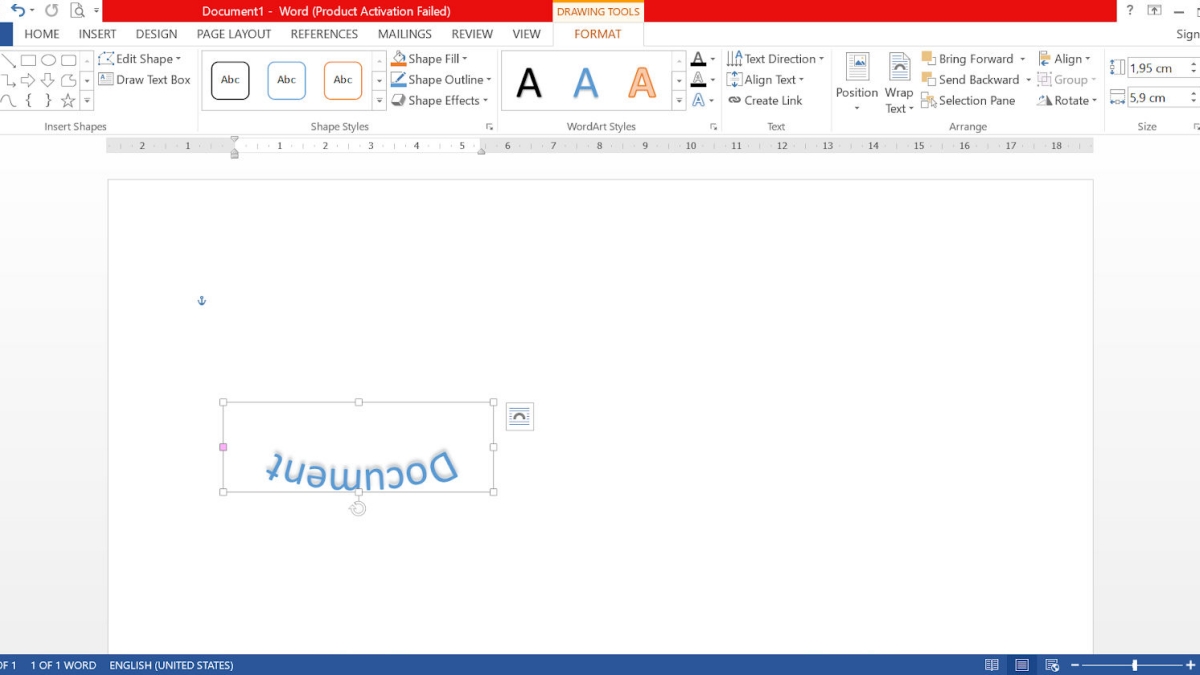This screenshot has width=1200, height=675.
Task: Apply the blue WordArt style A
Action: click(x=586, y=82)
